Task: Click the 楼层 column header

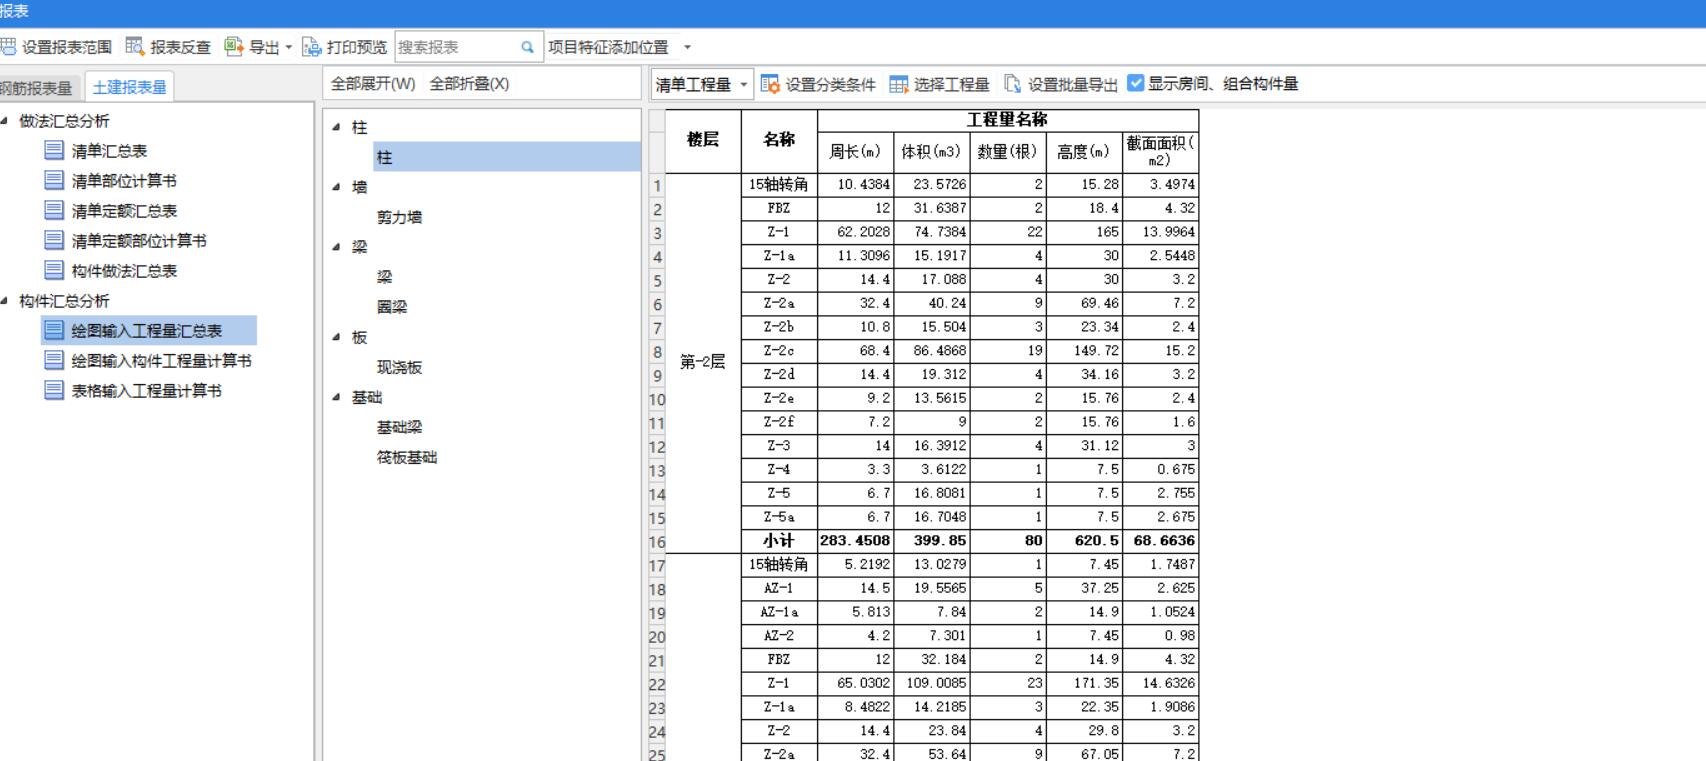Action: pos(703,140)
